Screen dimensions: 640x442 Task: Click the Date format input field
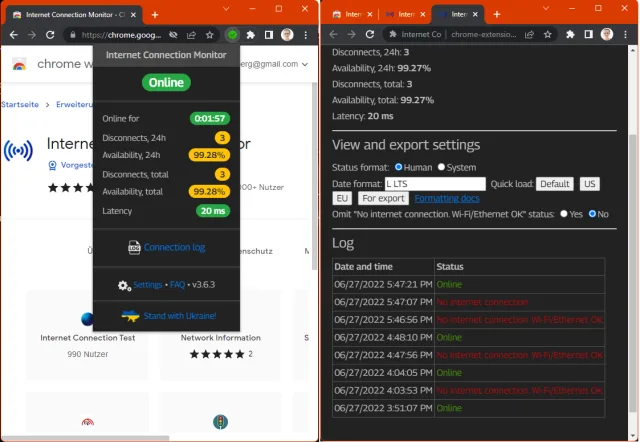[x=435, y=184]
